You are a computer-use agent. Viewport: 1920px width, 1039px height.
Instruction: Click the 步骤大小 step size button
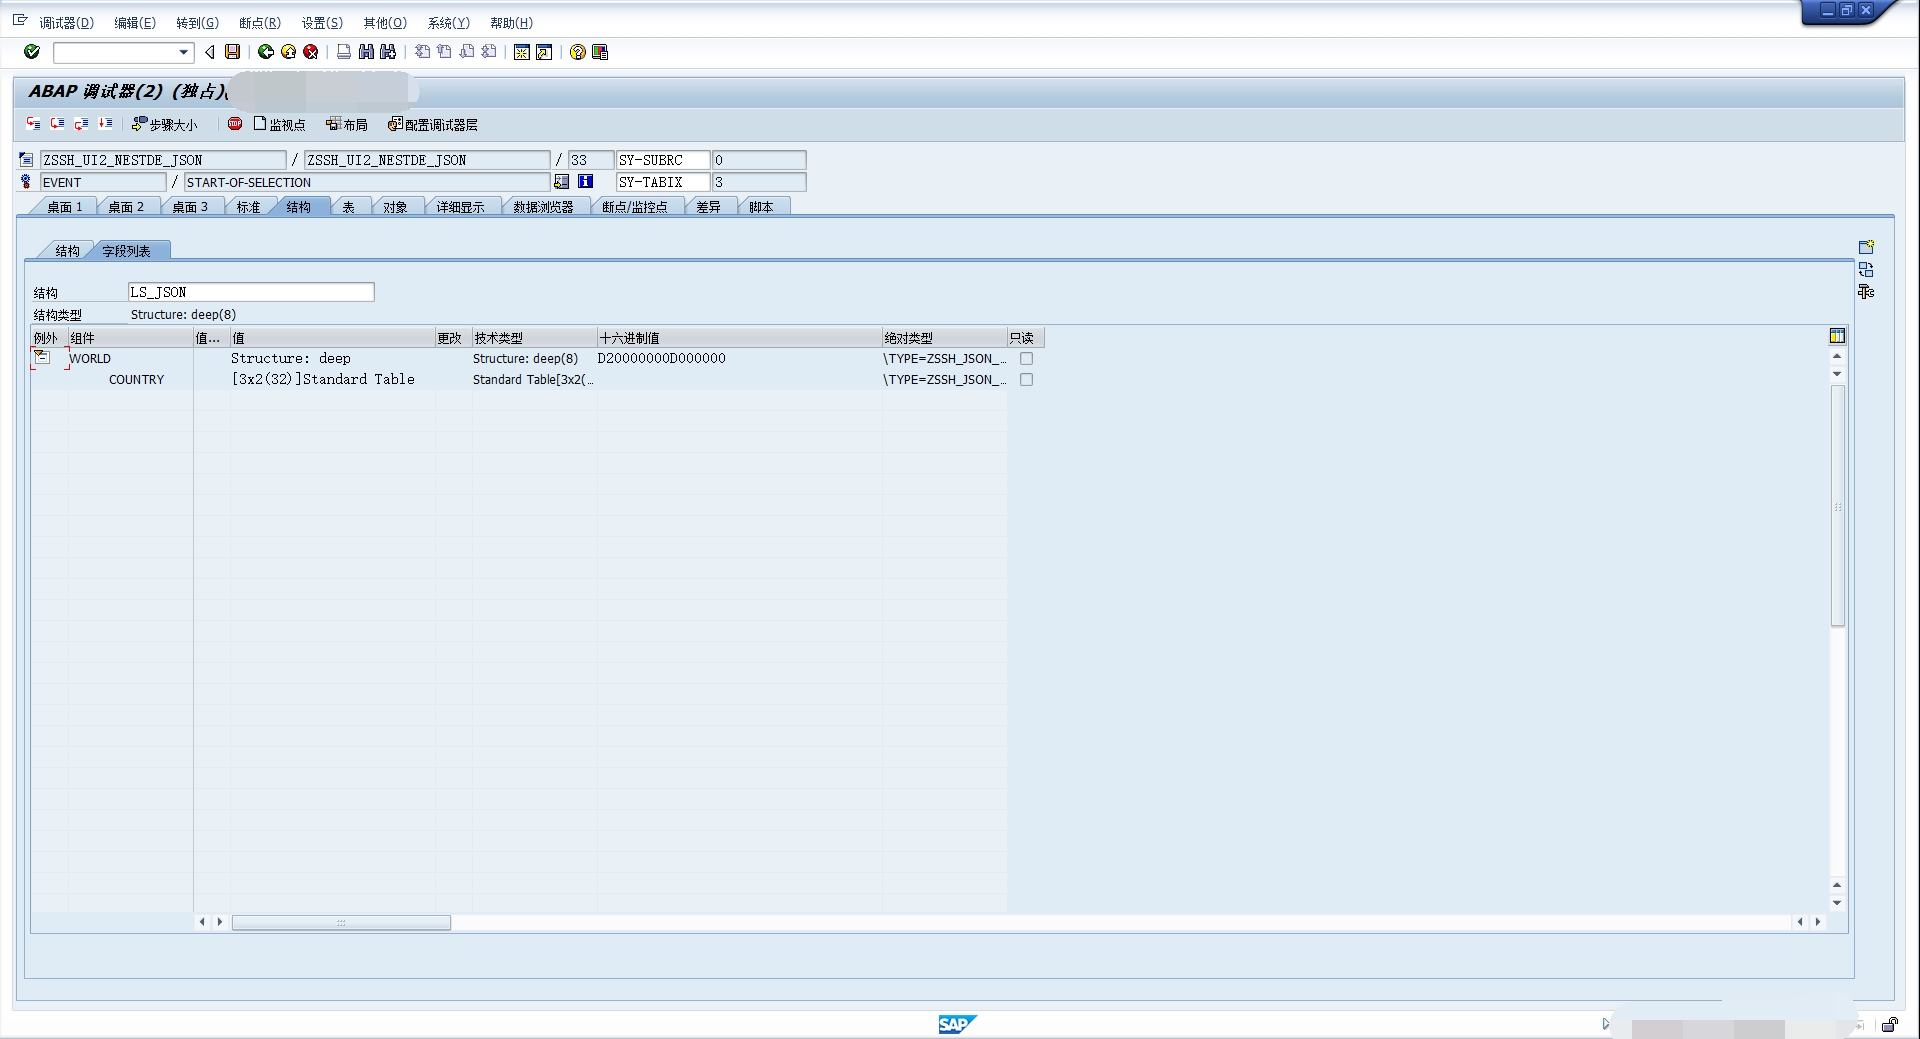(165, 124)
